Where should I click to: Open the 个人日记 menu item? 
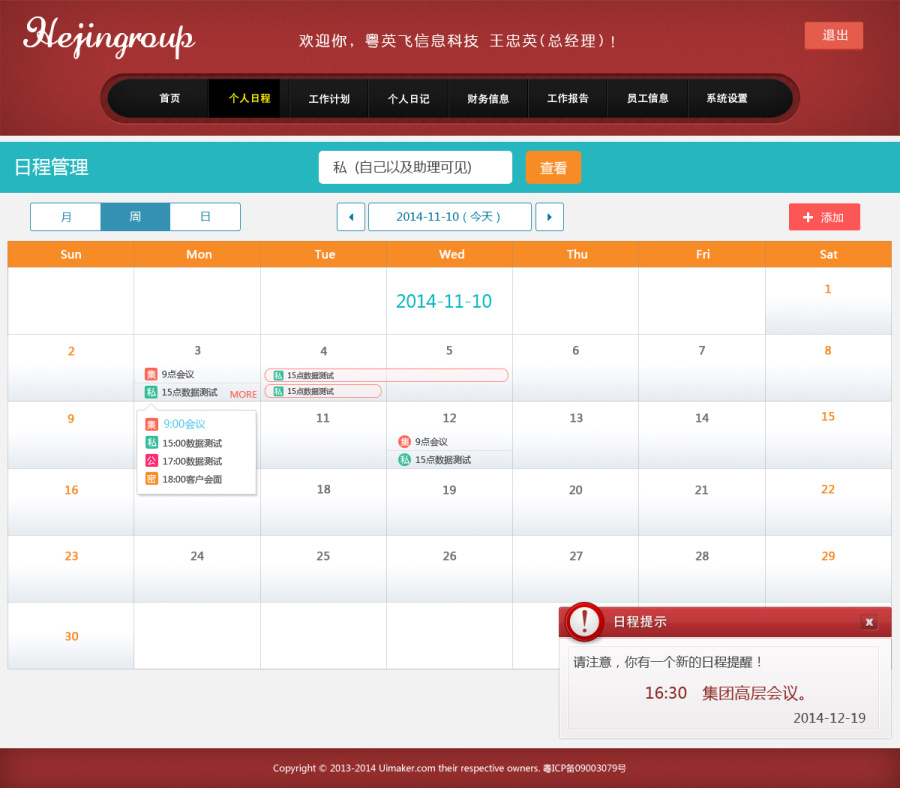[409, 99]
